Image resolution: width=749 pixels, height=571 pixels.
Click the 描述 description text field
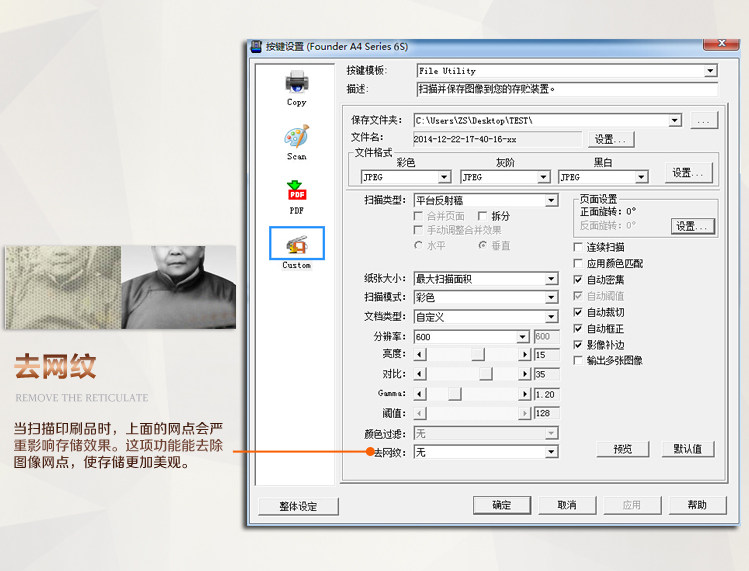point(567,89)
